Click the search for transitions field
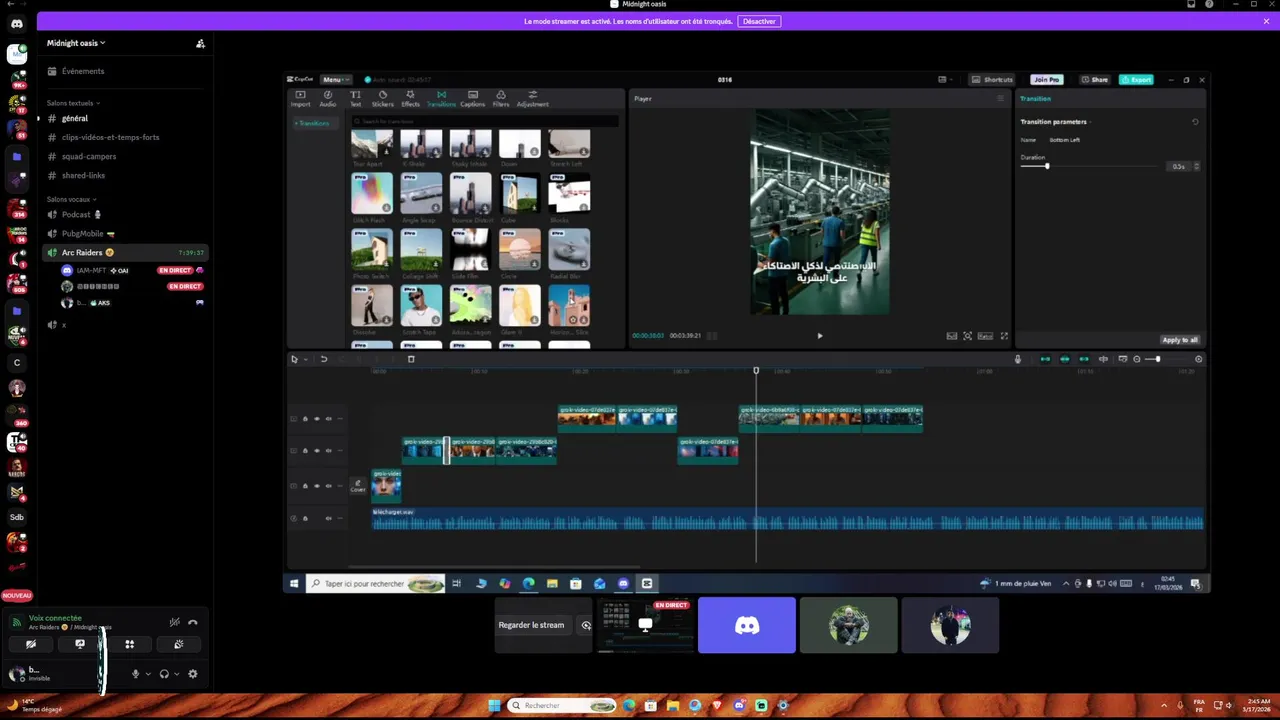 point(484,121)
